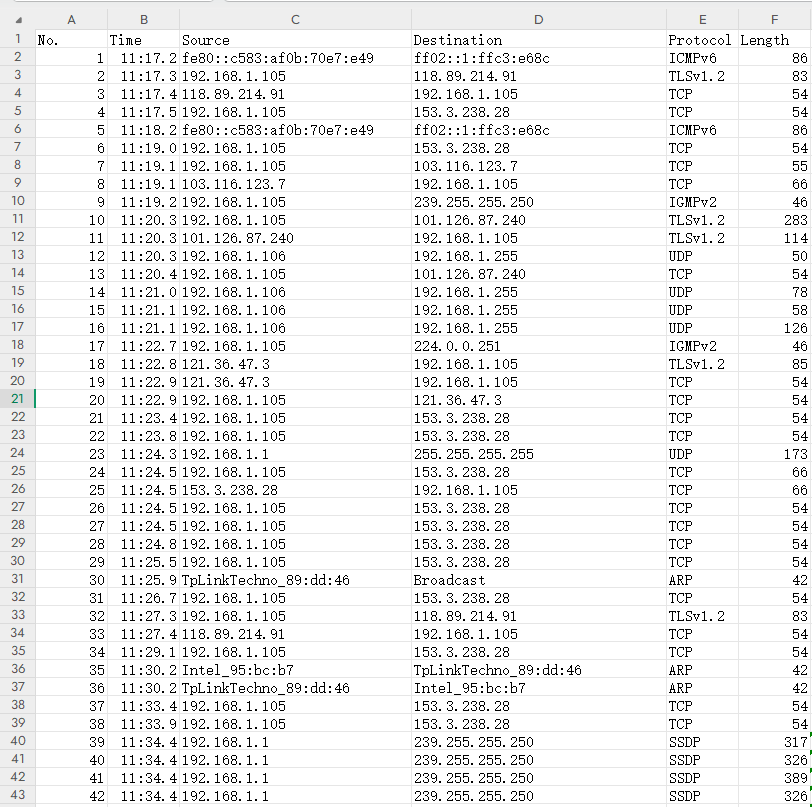This screenshot has height=807, width=812.
Task: Select the Protocol column header E
Action: click(x=701, y=19)
